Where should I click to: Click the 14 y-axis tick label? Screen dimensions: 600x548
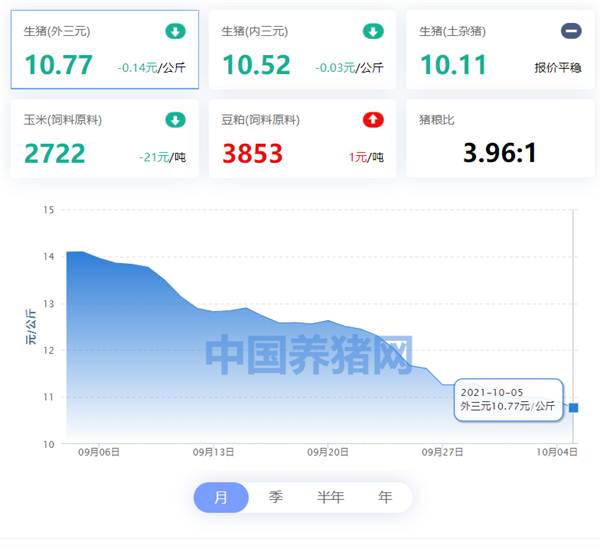(49, 257)
